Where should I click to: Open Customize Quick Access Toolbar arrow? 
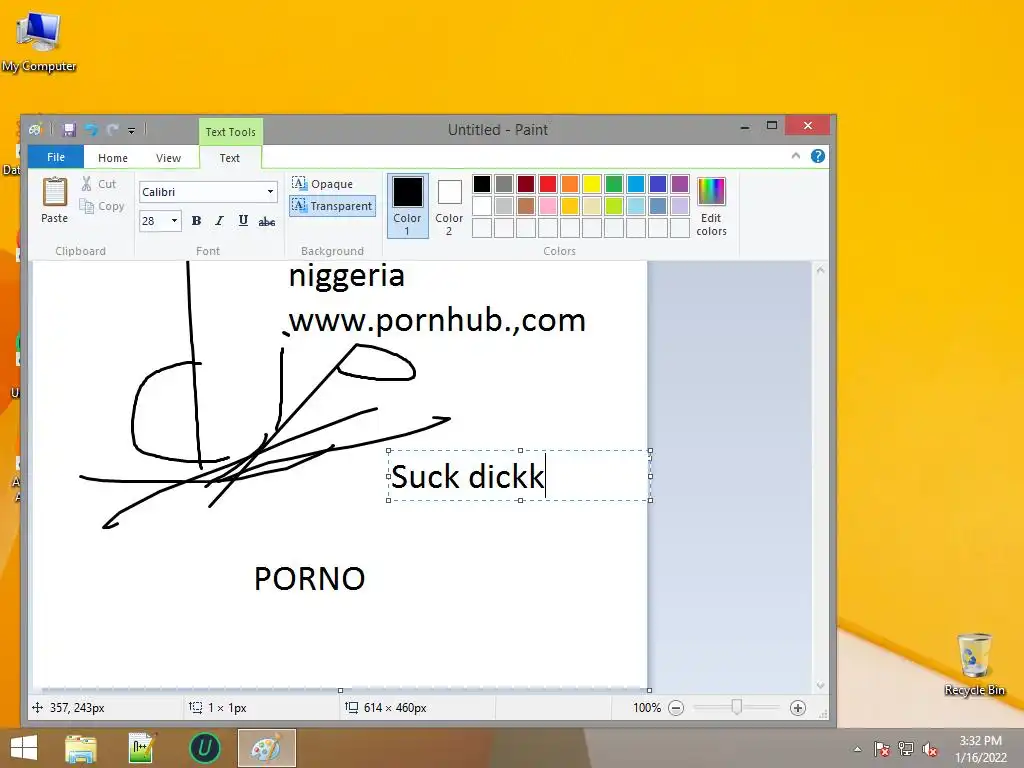(131, 131)
